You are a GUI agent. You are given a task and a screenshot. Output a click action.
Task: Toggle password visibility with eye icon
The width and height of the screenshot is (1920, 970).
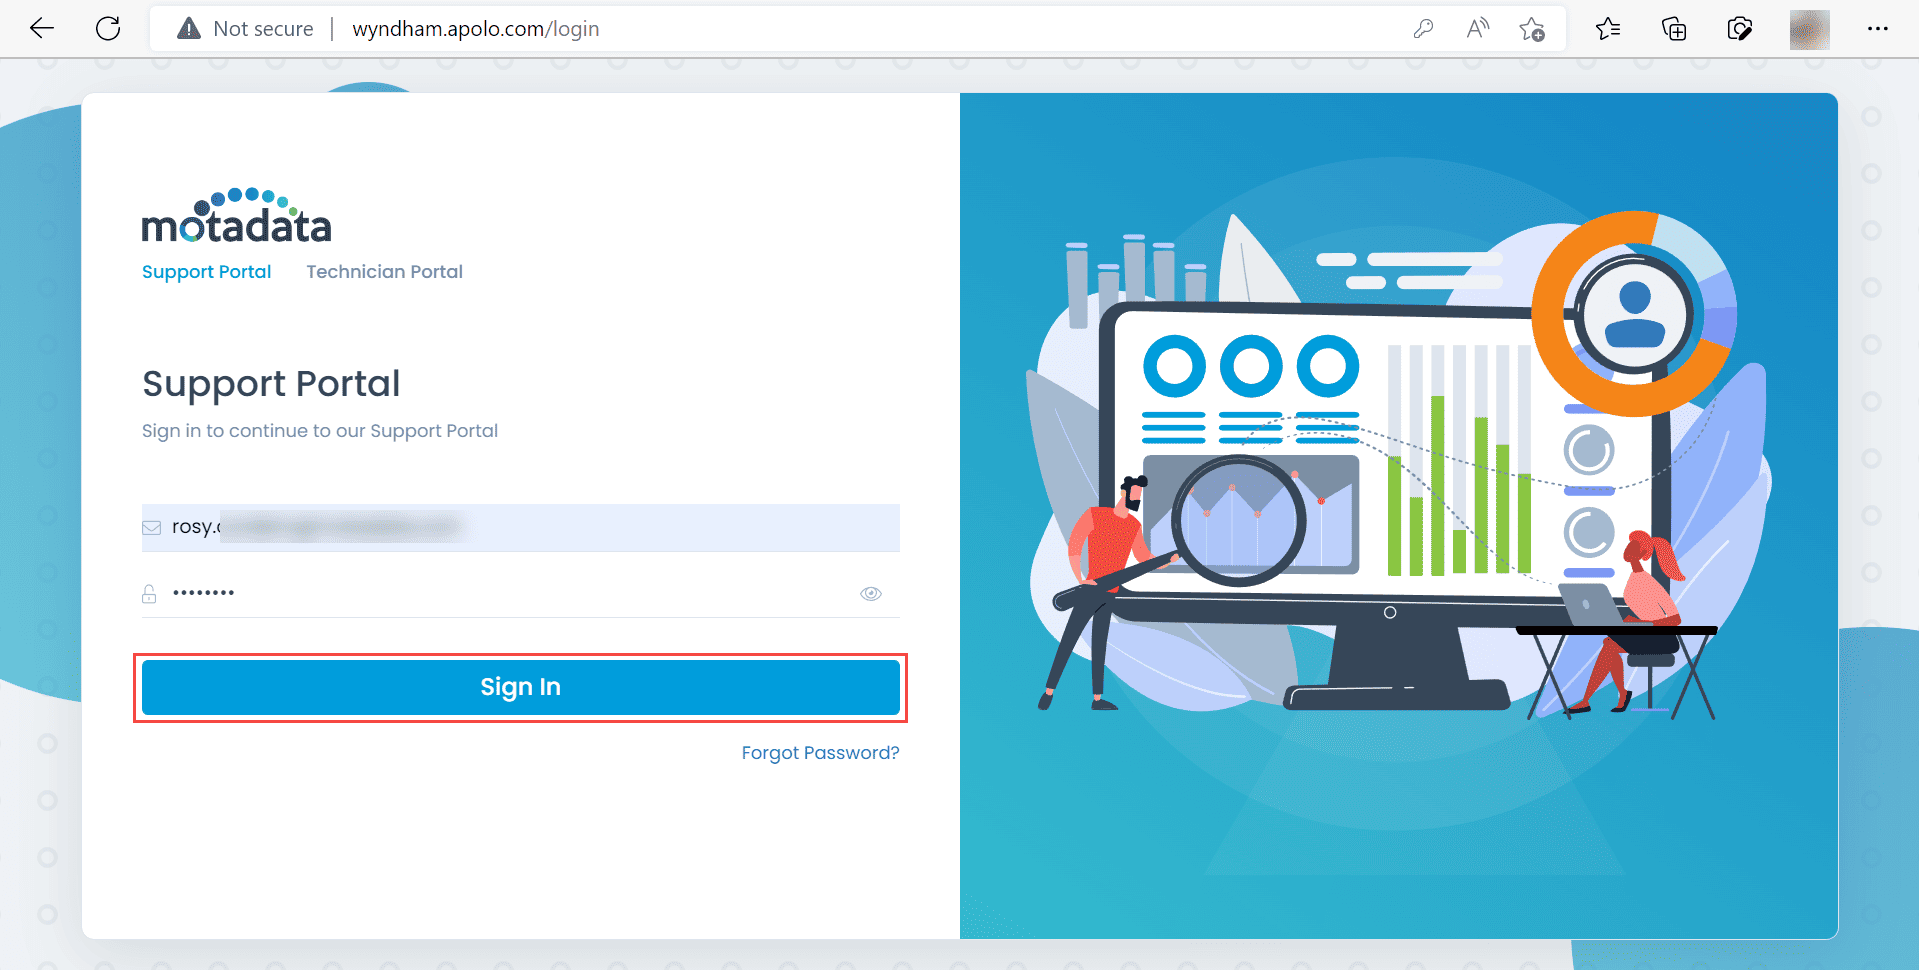coord(871,594)
